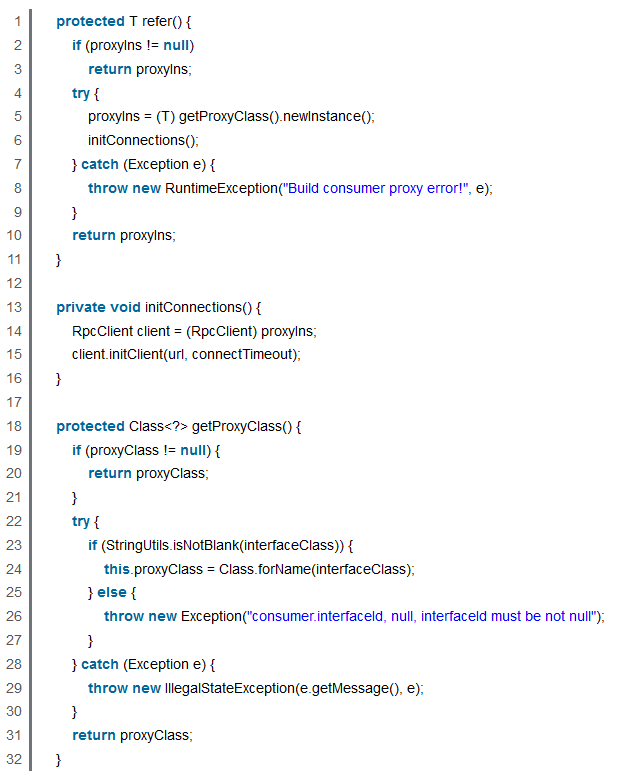Click 'return proxyClass;' on line 31
The width and height of the screenshot is (625, 783).
133,736
